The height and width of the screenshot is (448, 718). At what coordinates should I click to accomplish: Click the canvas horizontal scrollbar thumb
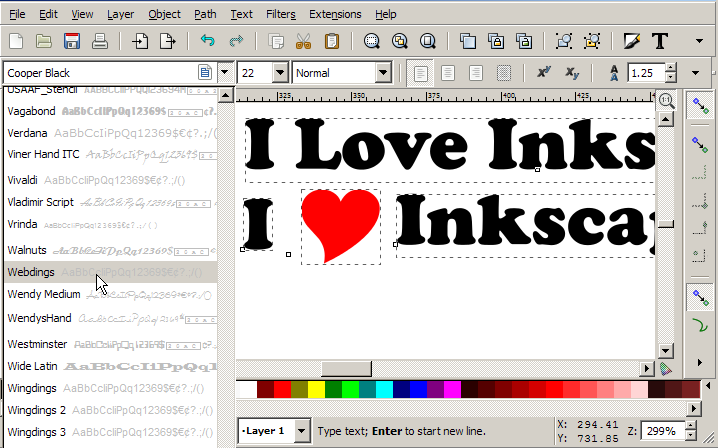(346, 368)
